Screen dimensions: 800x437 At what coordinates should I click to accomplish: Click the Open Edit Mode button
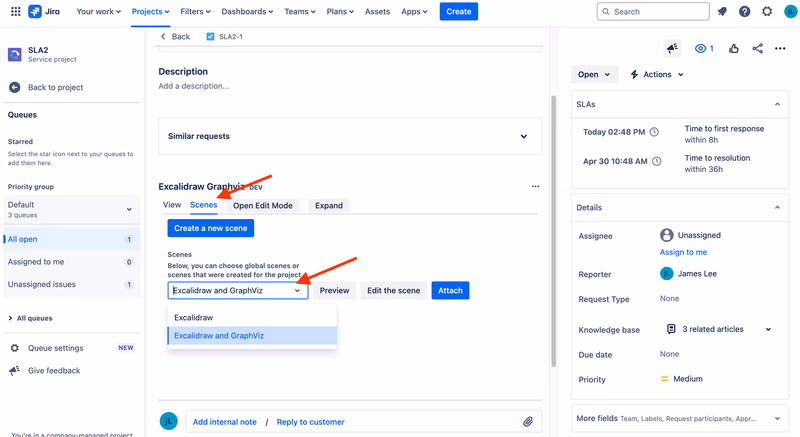[263, 205]
